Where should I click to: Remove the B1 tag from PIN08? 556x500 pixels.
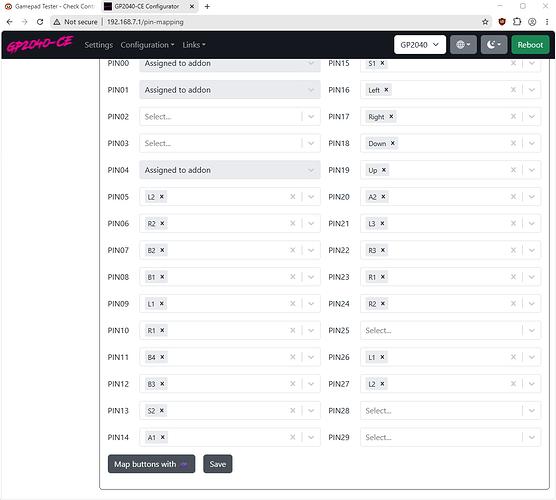coord(162,277)
